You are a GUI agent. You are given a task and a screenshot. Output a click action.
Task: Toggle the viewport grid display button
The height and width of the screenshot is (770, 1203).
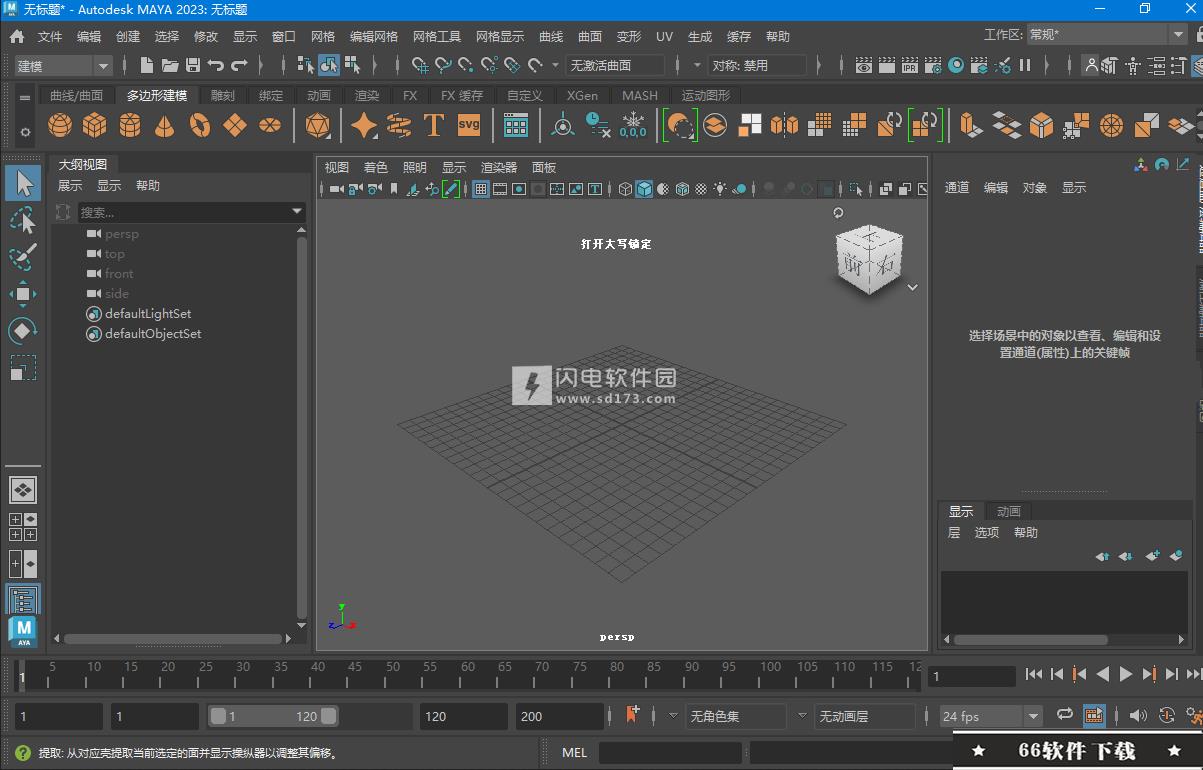coord(481,189)
